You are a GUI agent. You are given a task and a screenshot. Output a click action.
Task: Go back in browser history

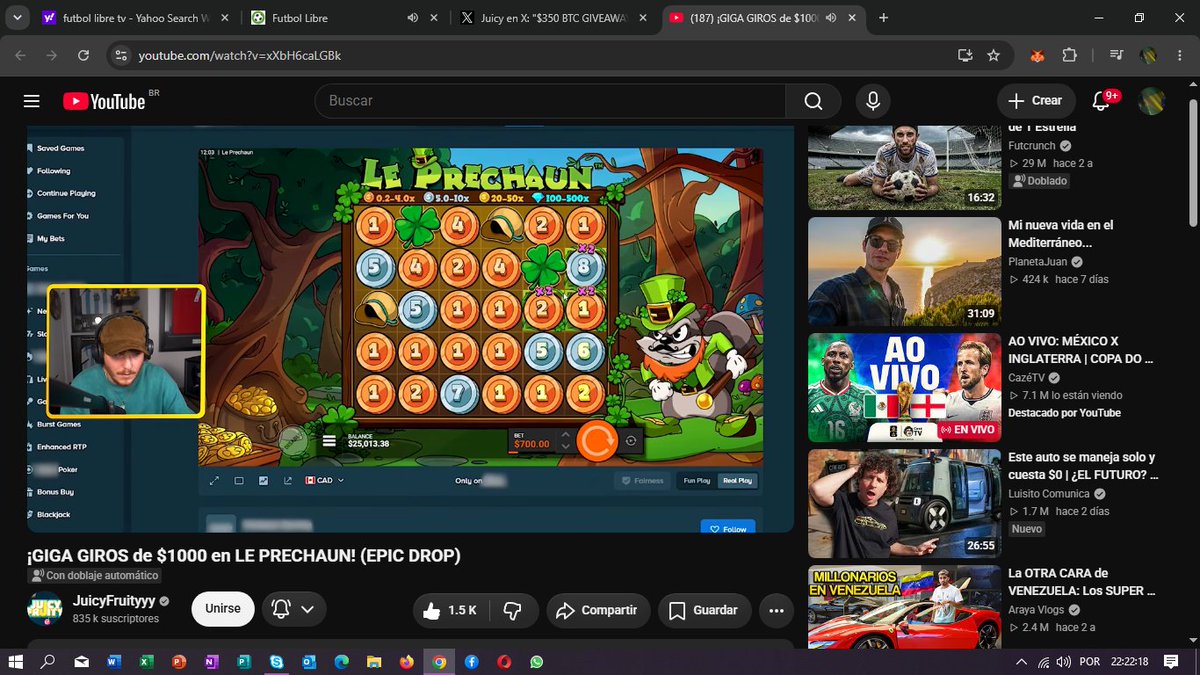[x=20, y=56]
